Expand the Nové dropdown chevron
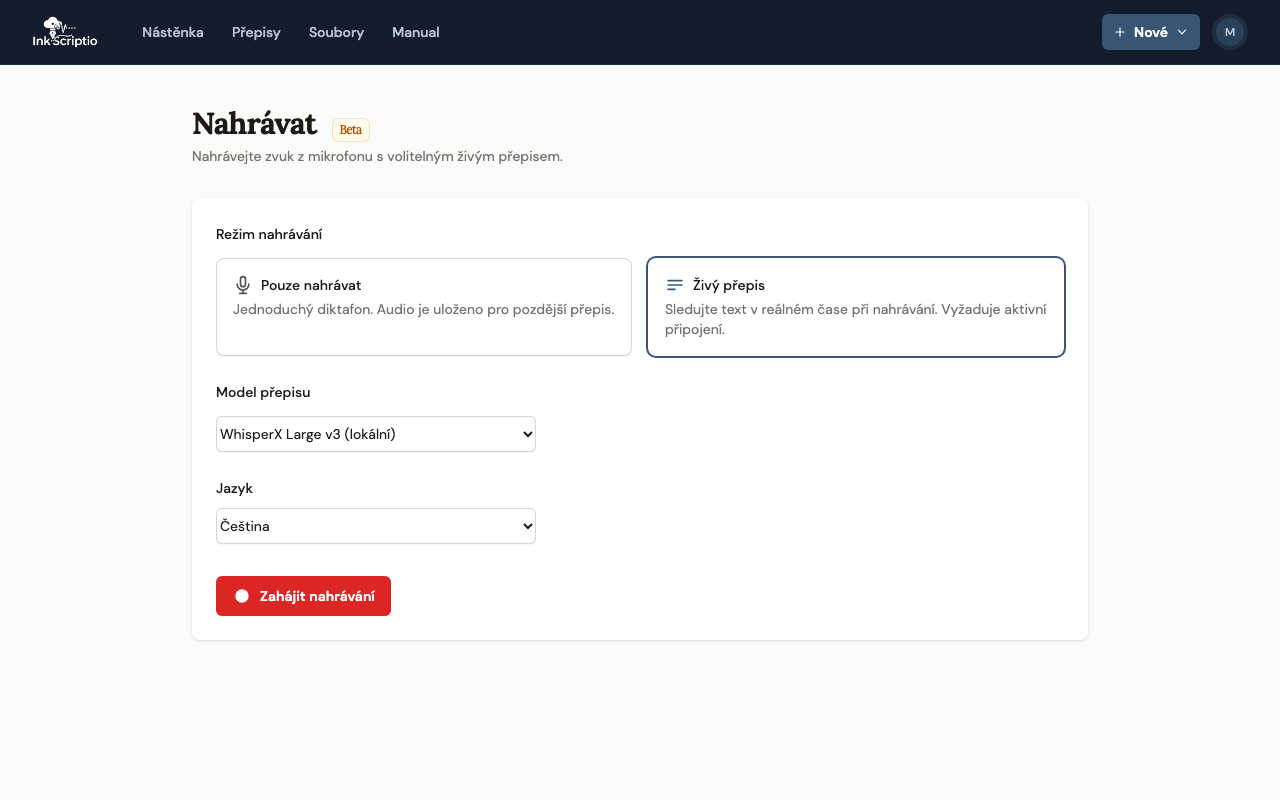The image size is (1280, 800). [x=1182, y=32]
